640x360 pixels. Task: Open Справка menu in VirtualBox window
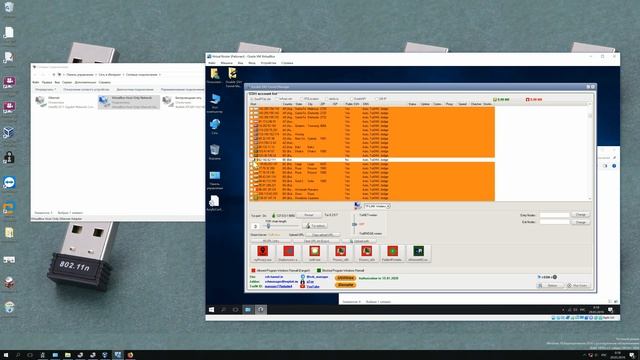coord(287,63)
